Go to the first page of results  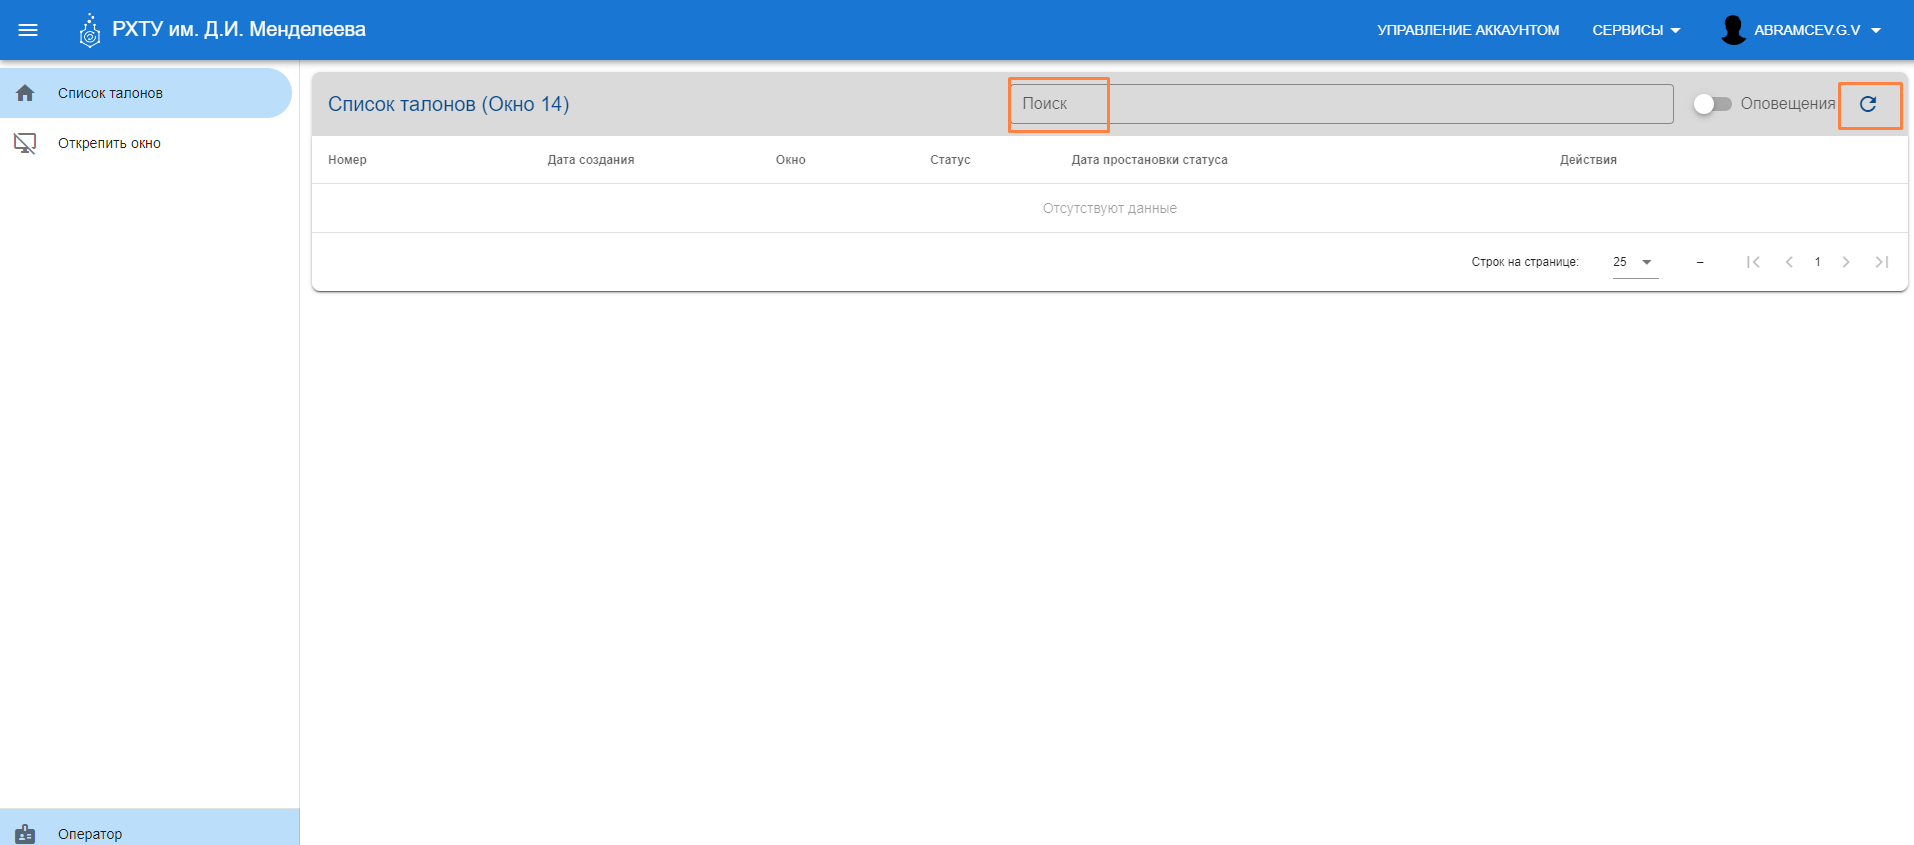coord(1753,262)
